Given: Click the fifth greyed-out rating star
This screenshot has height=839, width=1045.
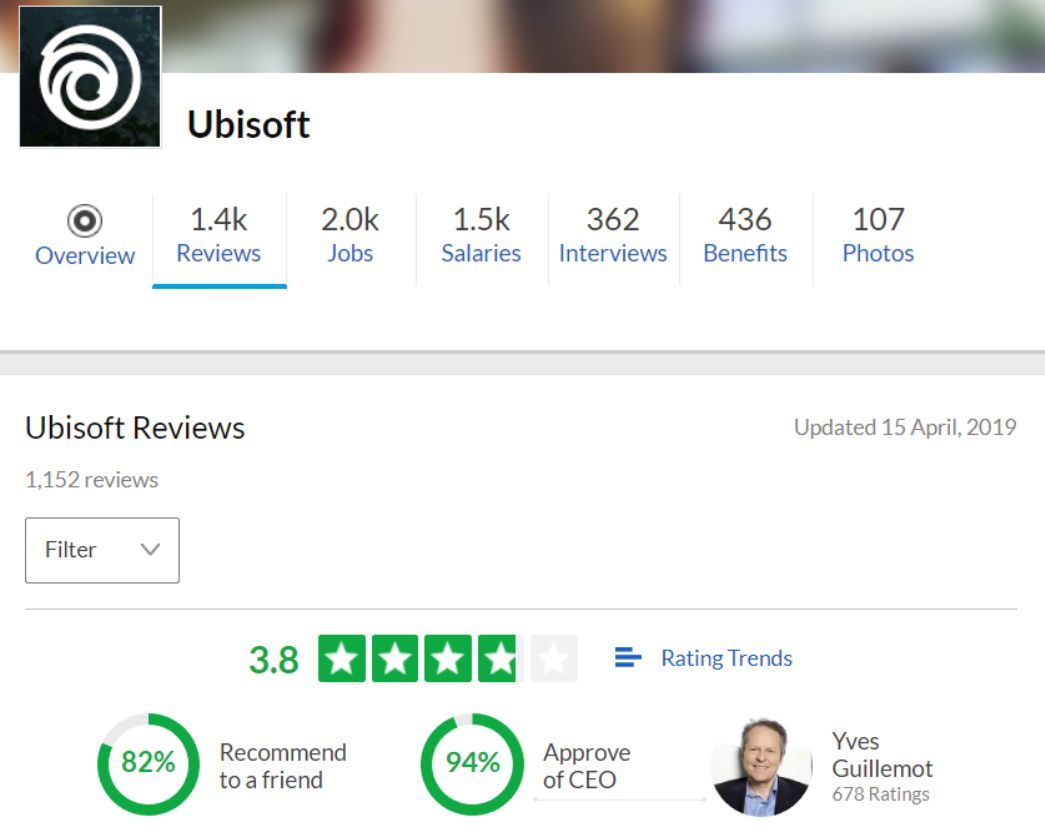Looking at the screenshot, I should point(554,659).
